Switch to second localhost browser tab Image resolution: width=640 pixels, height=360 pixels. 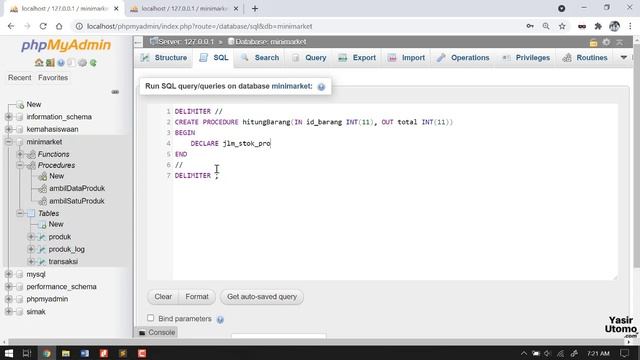tap(184, 9)
